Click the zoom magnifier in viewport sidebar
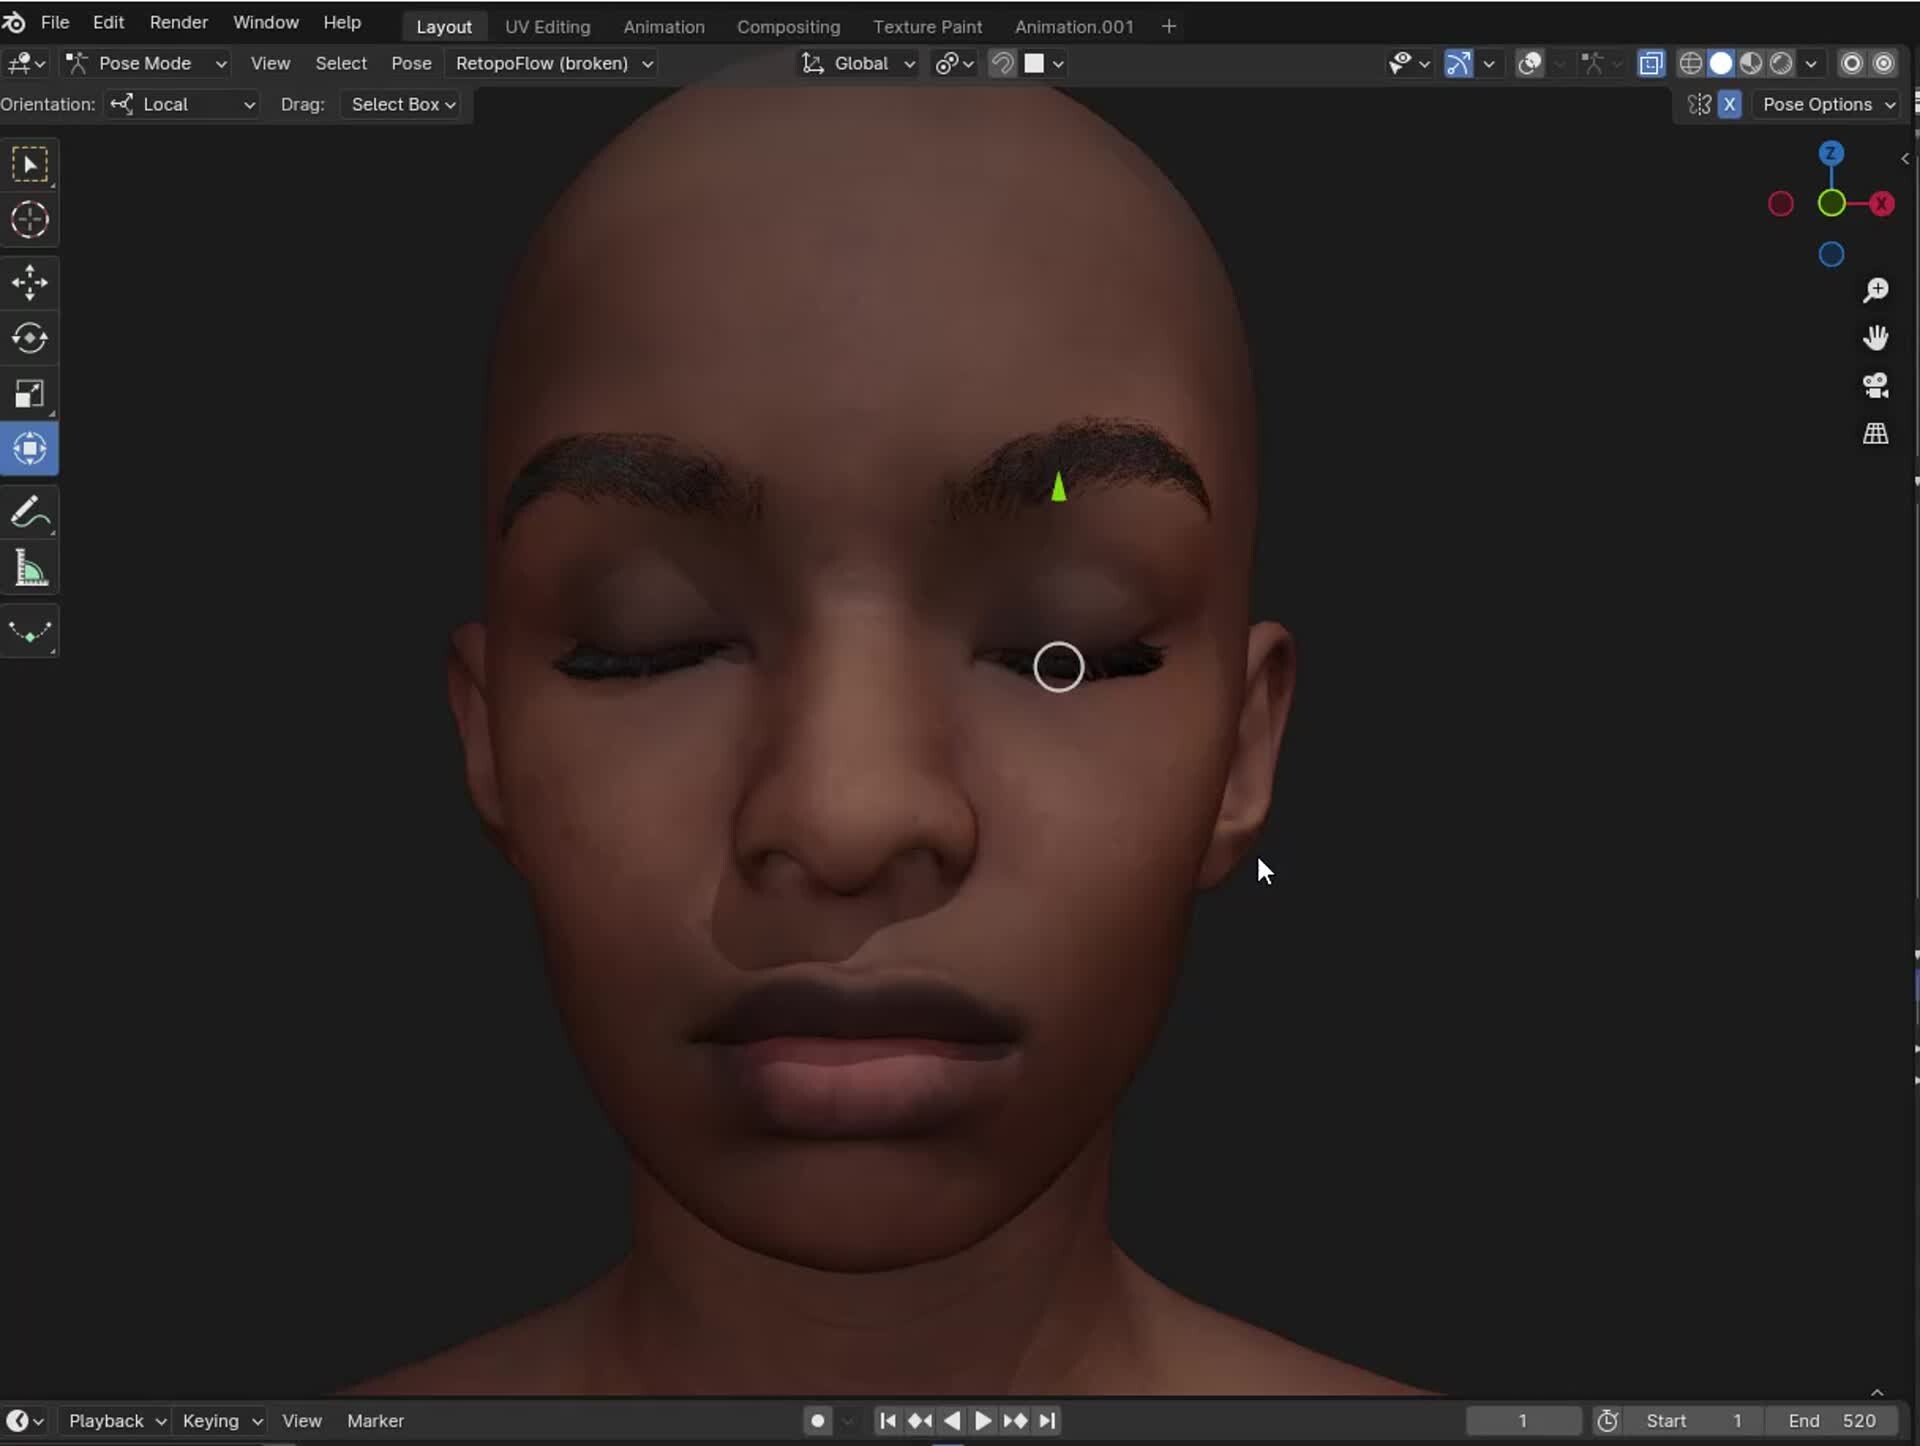 (1876, 290)
